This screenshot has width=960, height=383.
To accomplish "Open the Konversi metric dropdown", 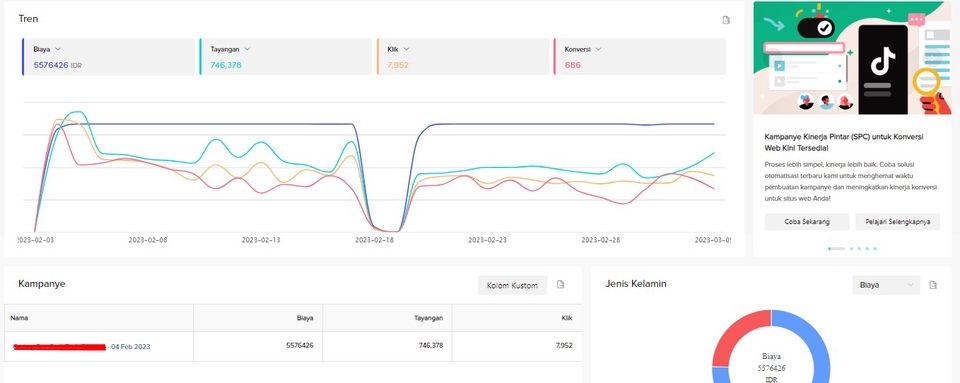I will pyautogui.click(x=598, y=49).
